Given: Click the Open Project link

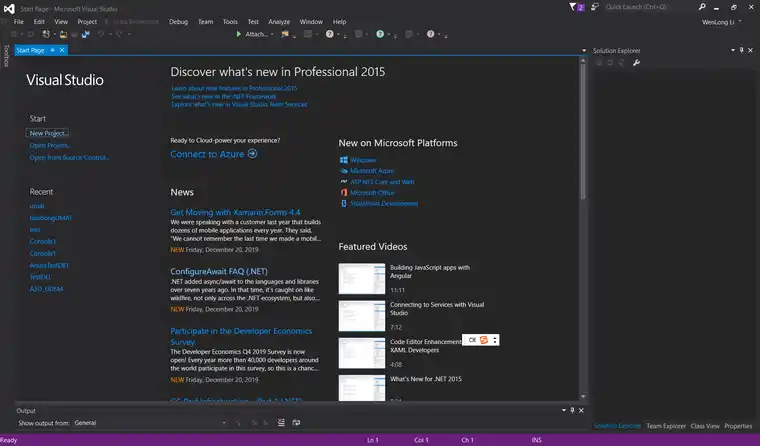Looking at the screenshot, I should tap(50, 145).
